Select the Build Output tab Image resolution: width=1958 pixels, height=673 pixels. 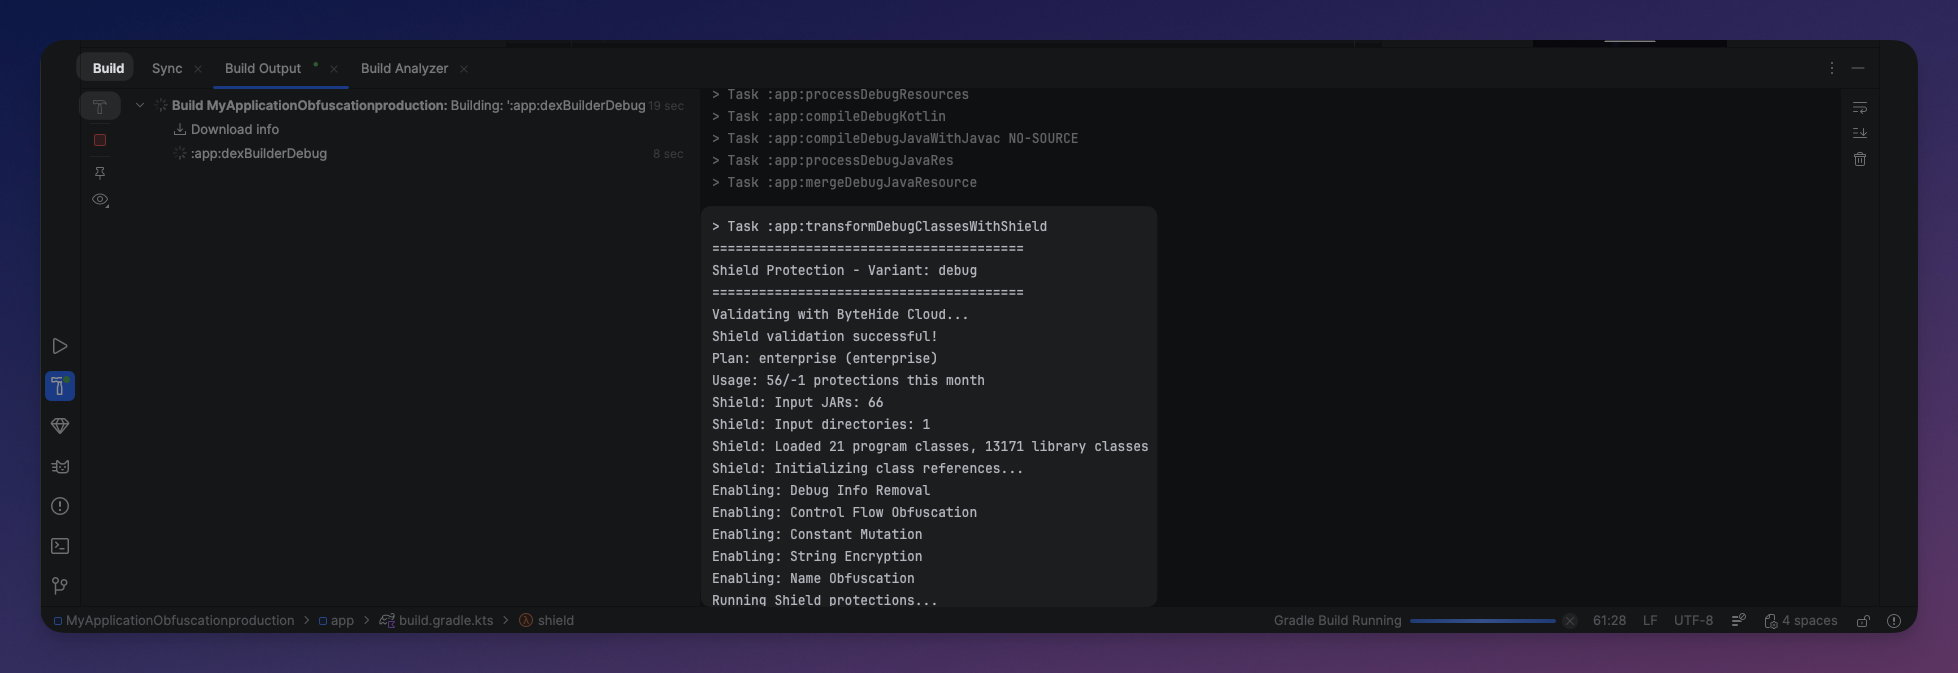(x=263, y=68)
